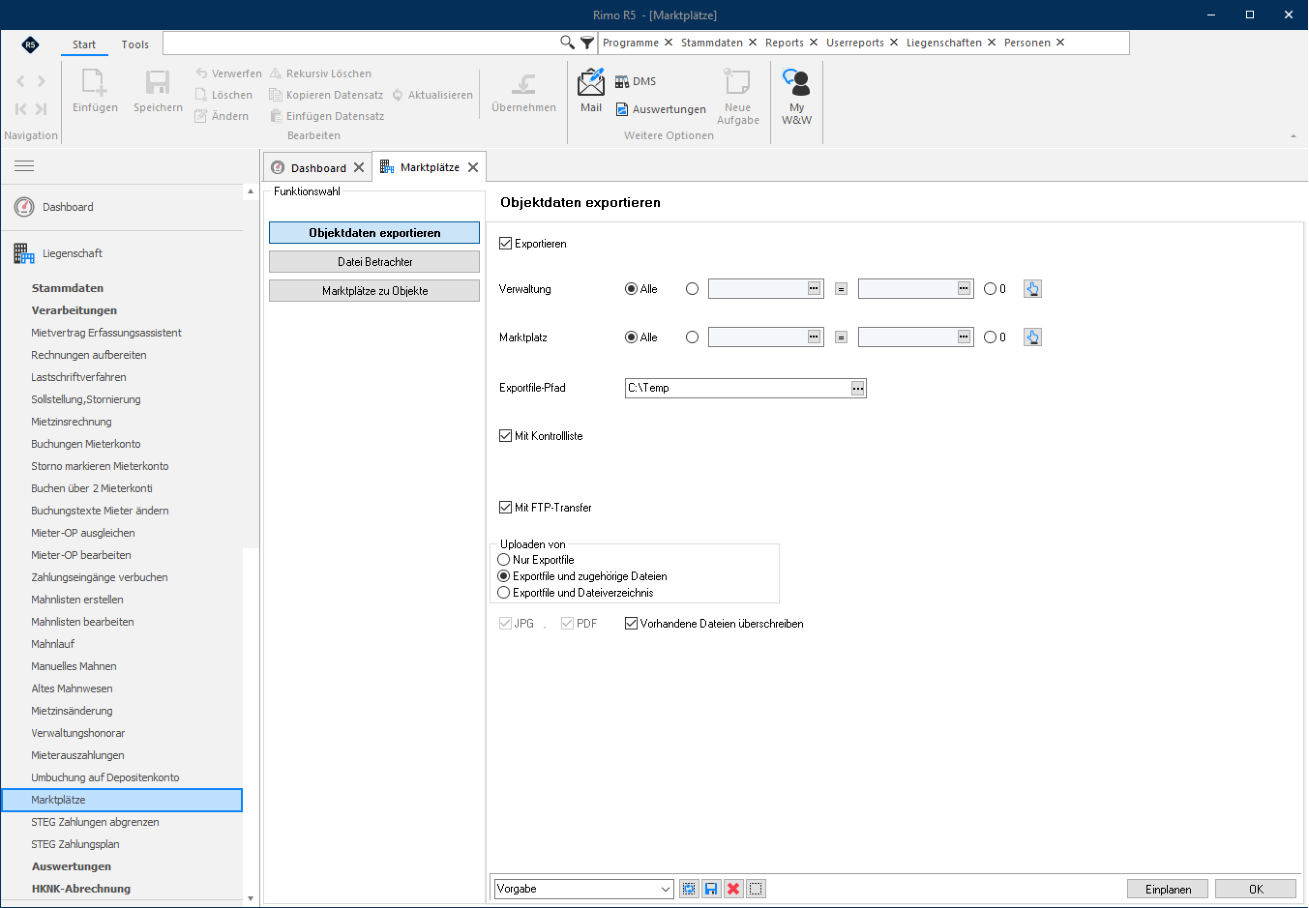The width and height of the screenshot is (1309, 908).
Task: Click the hand selection icon for Marktplatz
Action: 1033,337
